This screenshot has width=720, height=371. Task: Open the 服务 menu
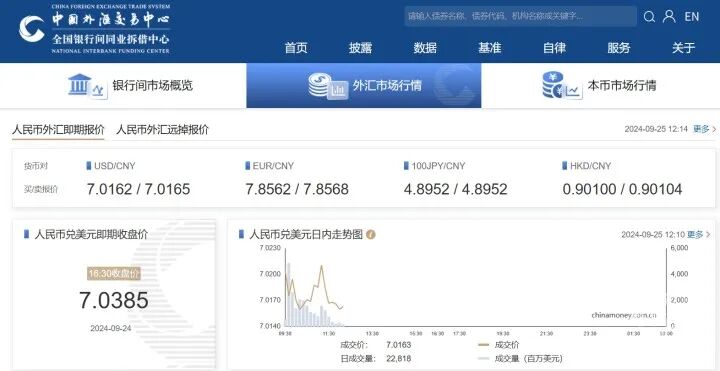tap(619, 48)
